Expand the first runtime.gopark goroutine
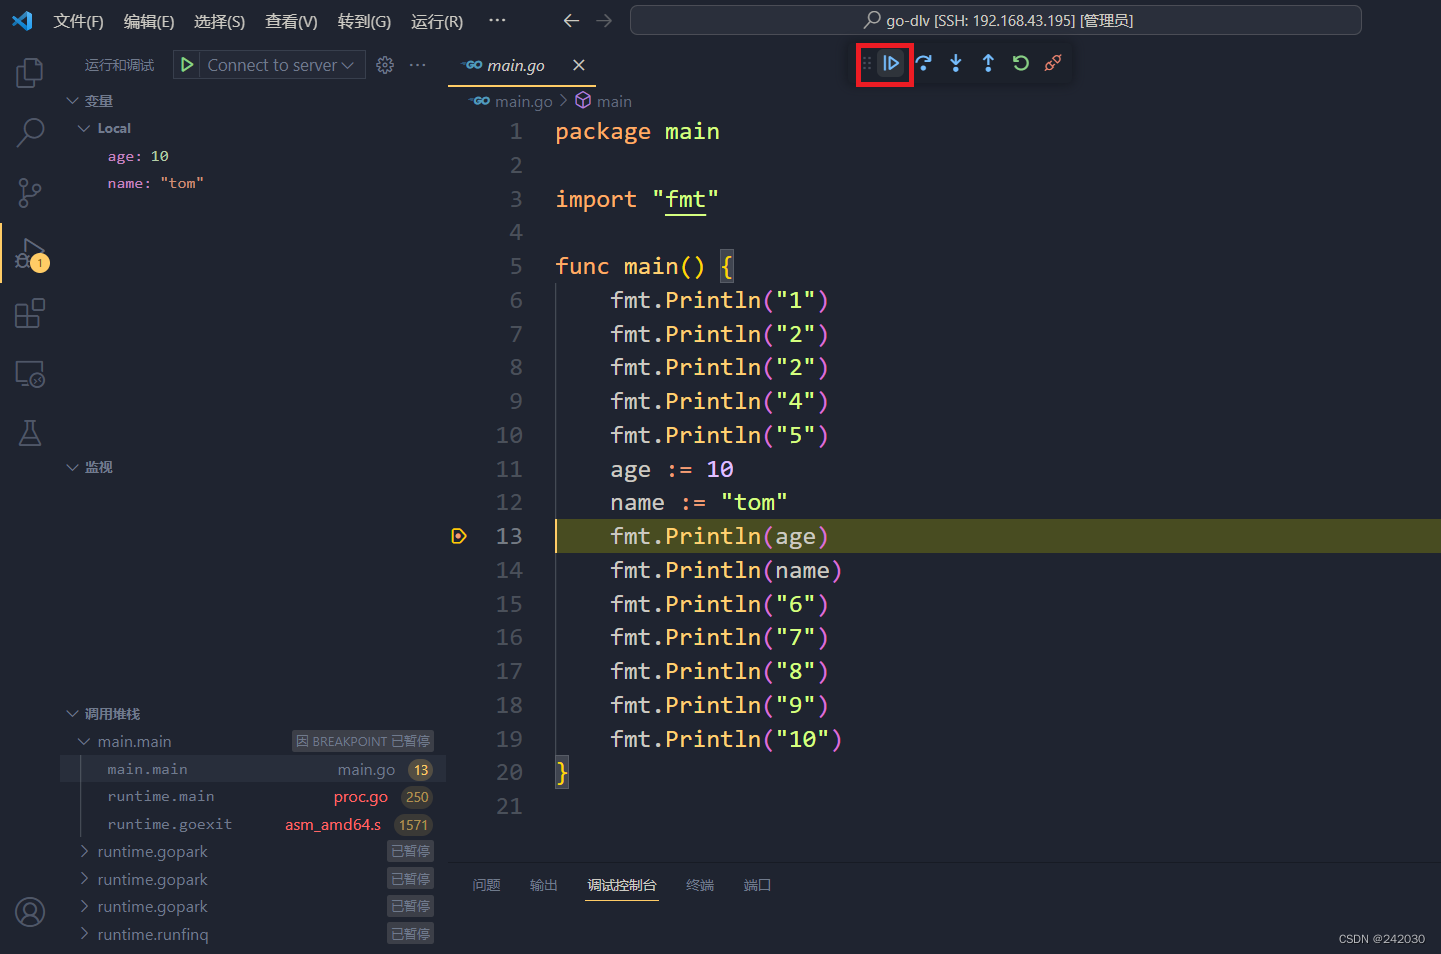Viewport: 1441px width, 954px height. [x=84, y=852]
